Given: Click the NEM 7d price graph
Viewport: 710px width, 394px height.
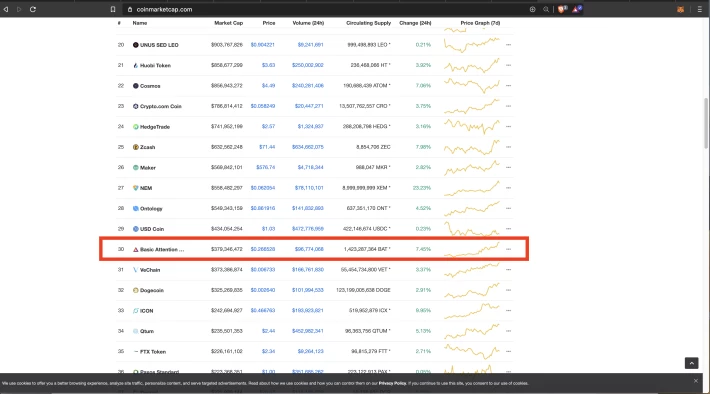Looking at the screenshot, I should tap(472, 188).
